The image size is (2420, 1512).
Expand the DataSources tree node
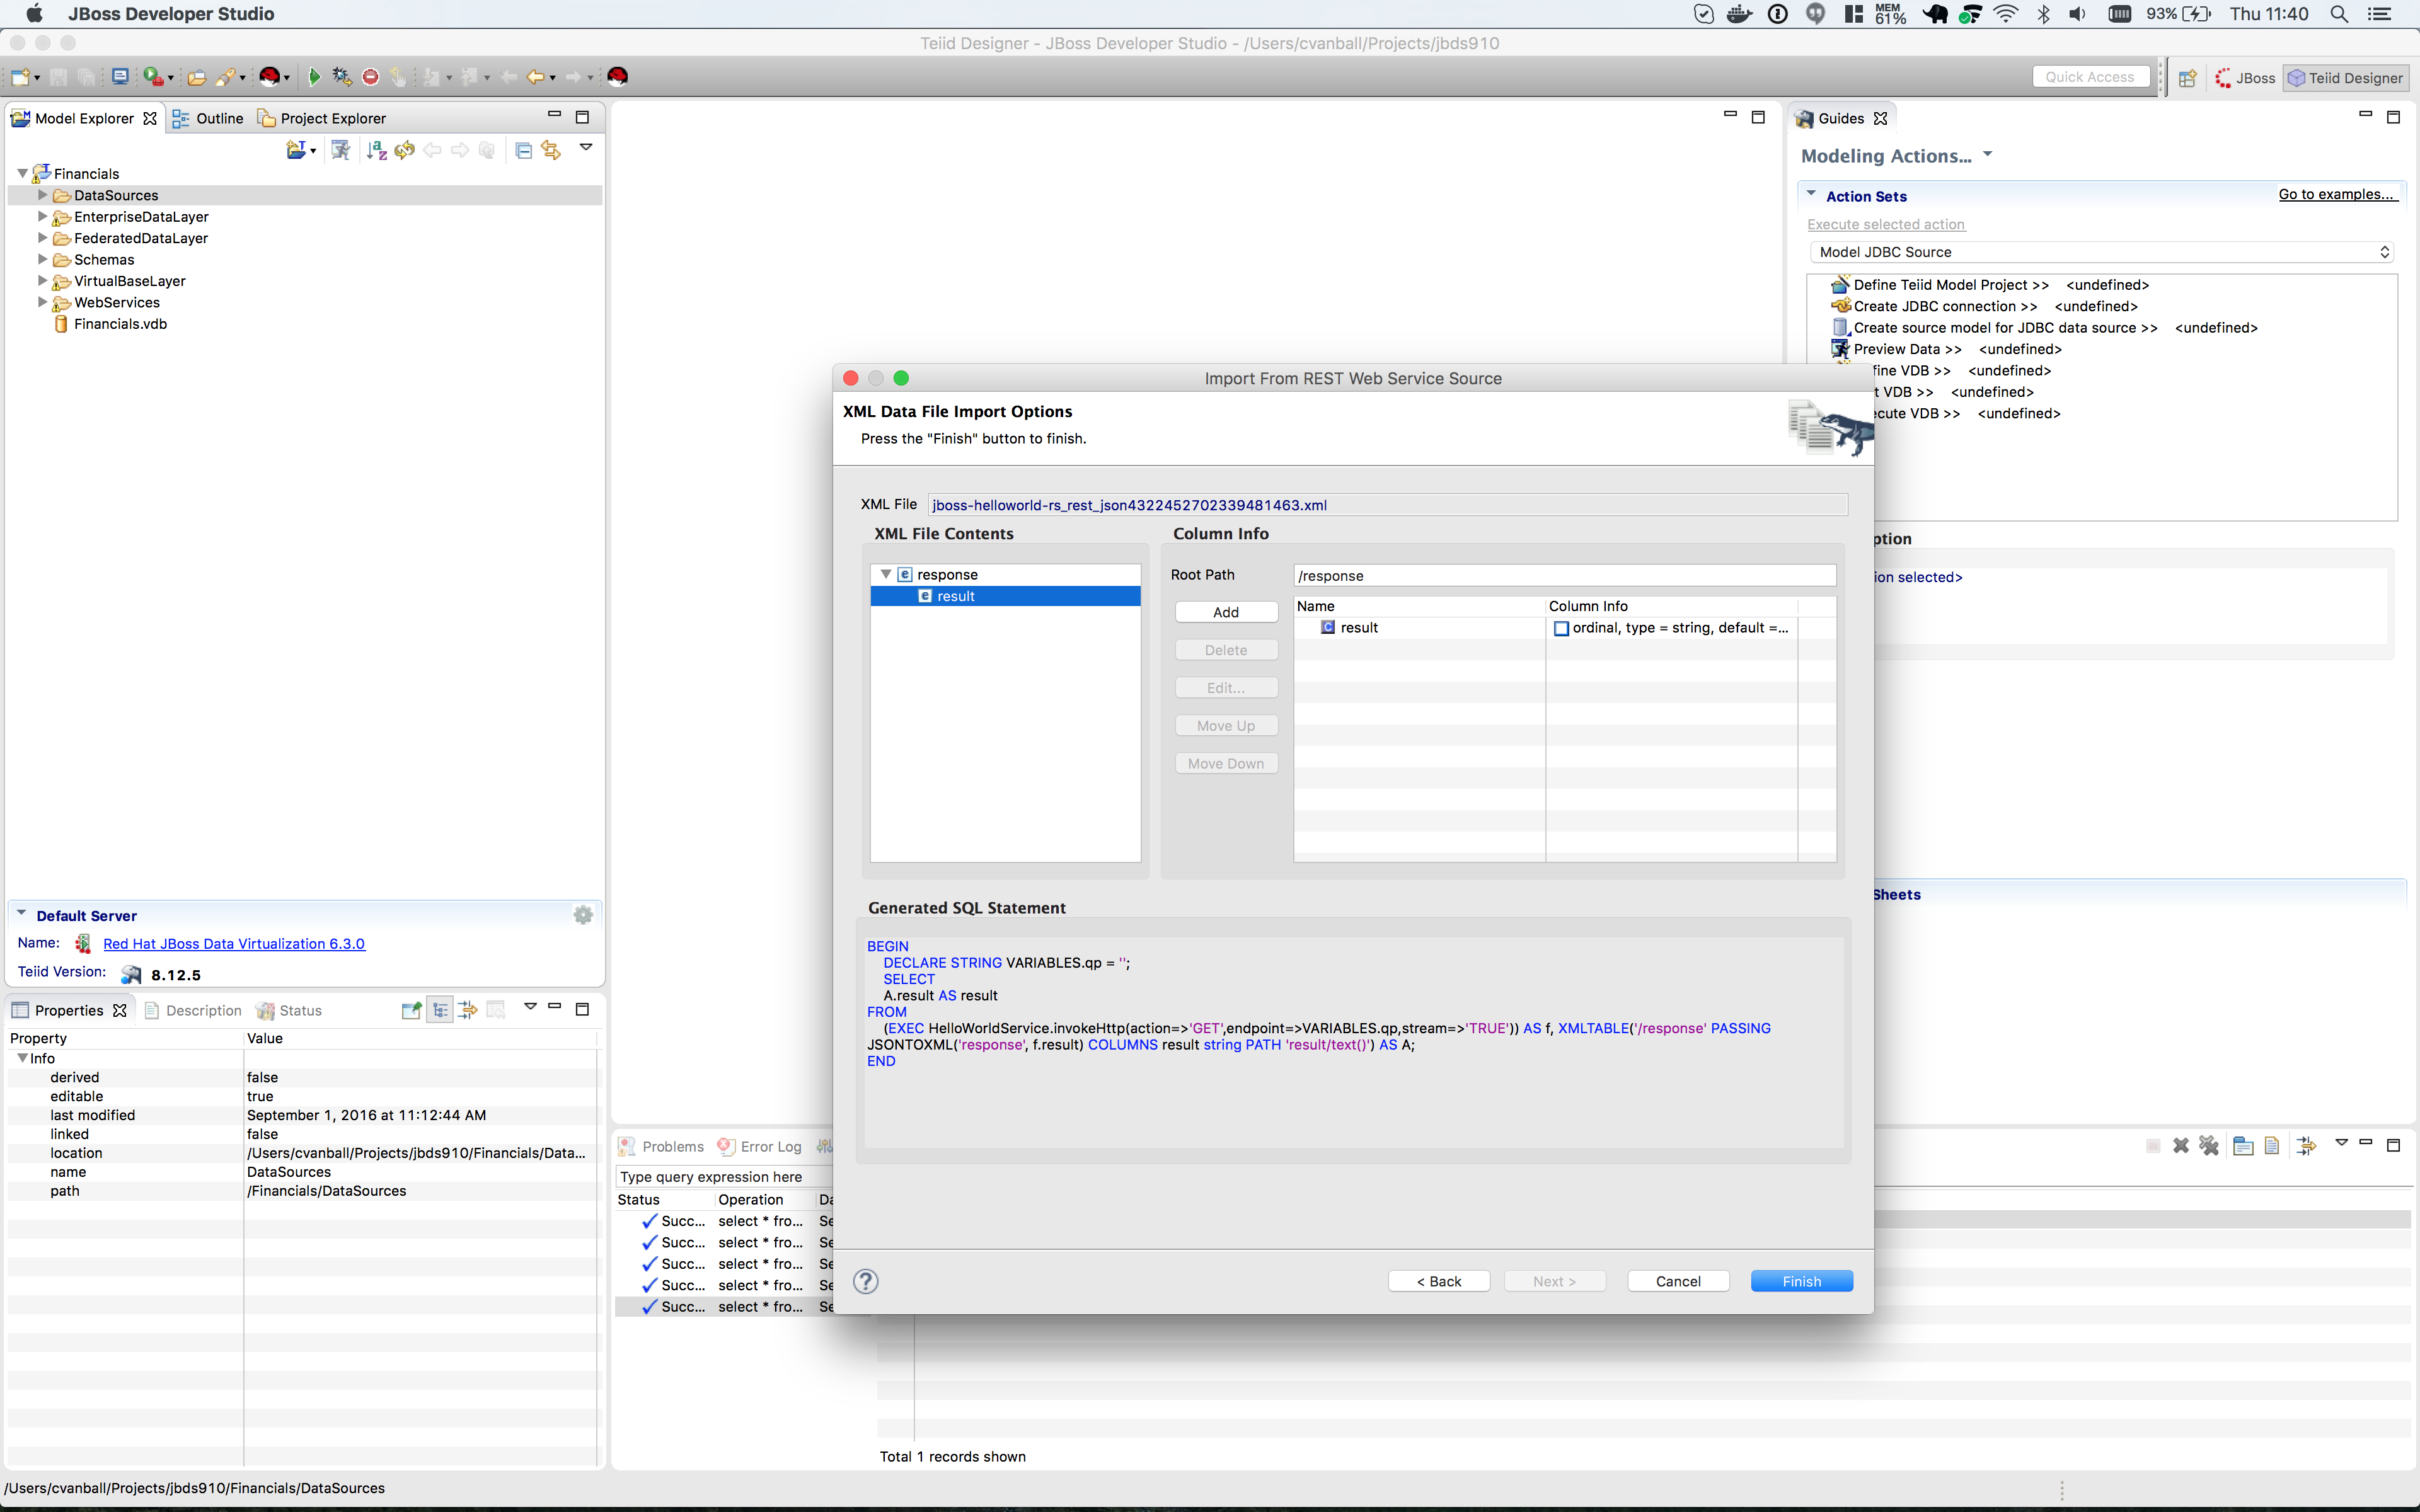coord(42,195)
